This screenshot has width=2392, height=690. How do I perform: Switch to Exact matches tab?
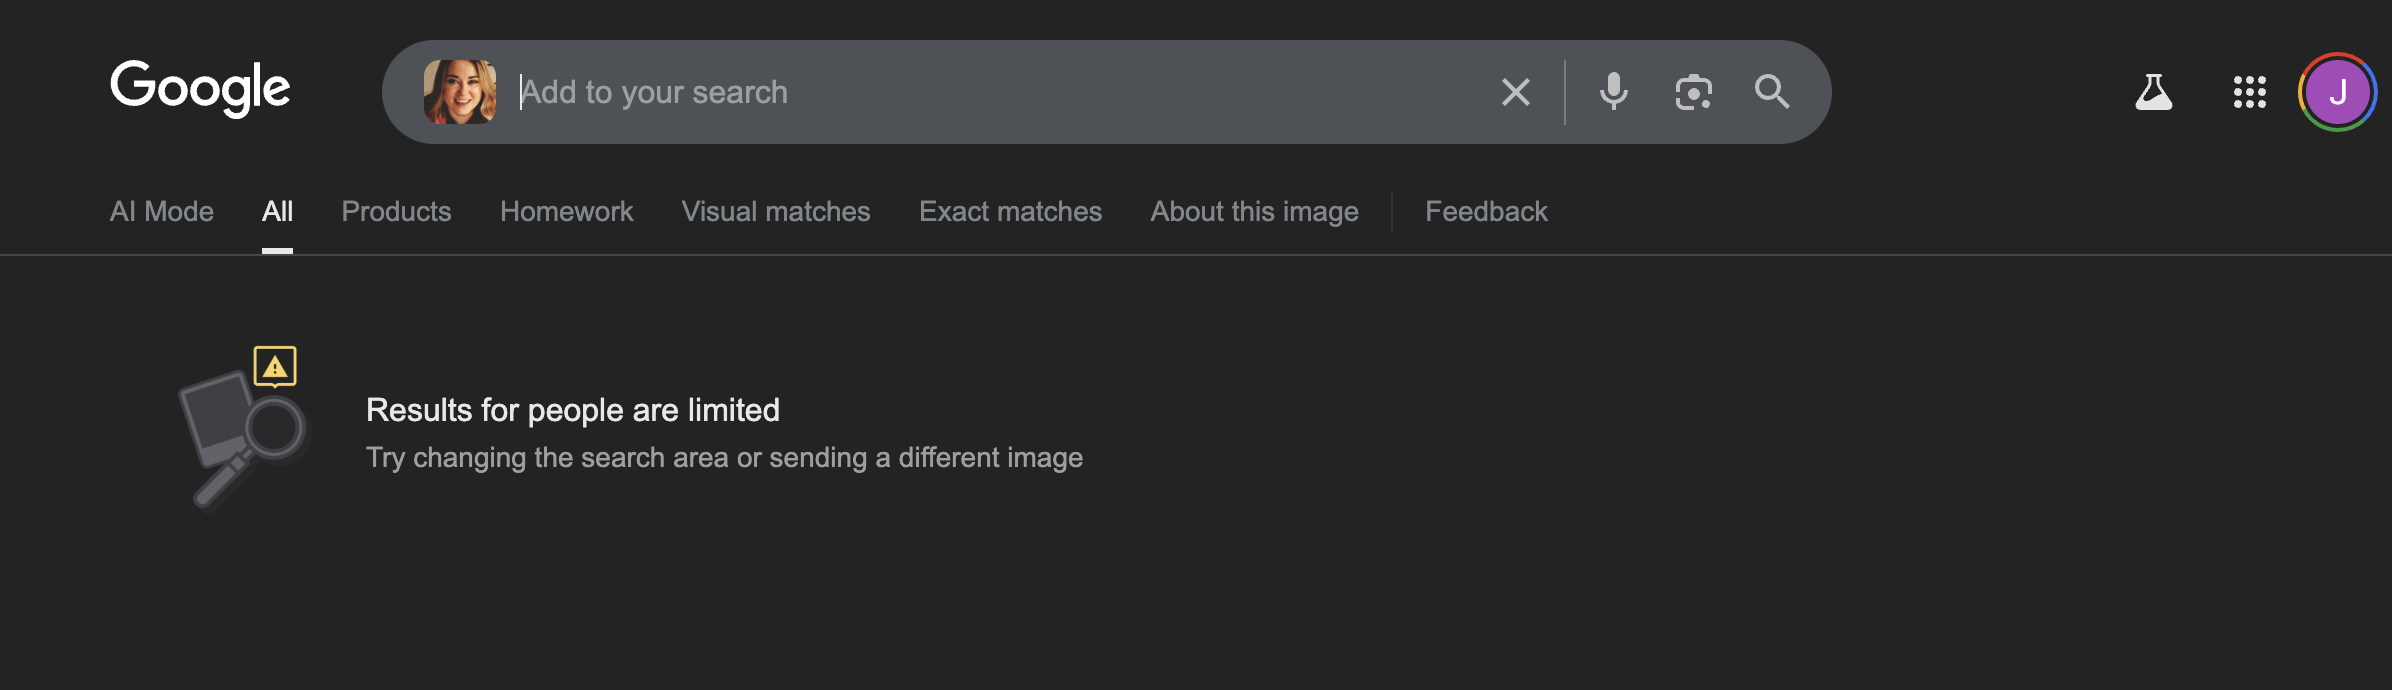pos(1010,212)
